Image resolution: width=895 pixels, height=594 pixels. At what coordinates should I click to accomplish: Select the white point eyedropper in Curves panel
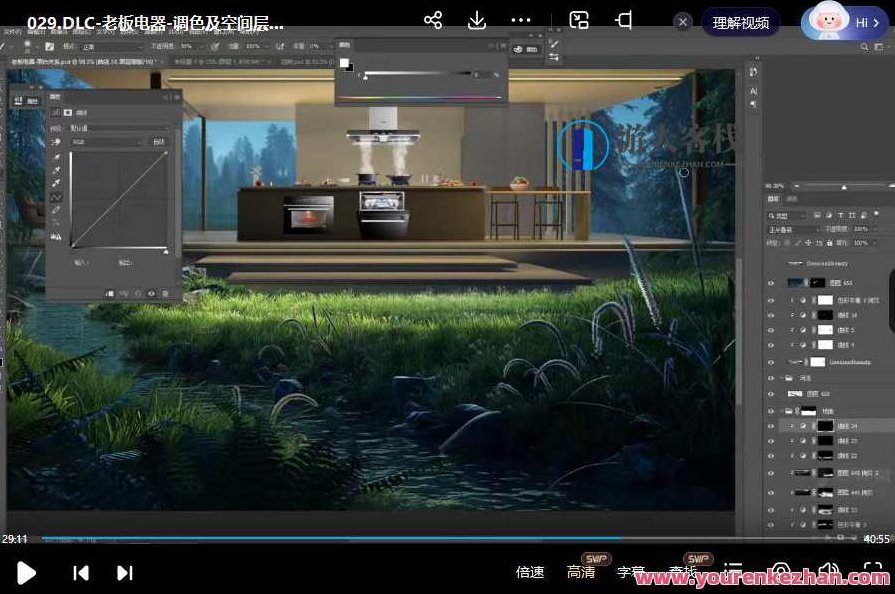56,184
